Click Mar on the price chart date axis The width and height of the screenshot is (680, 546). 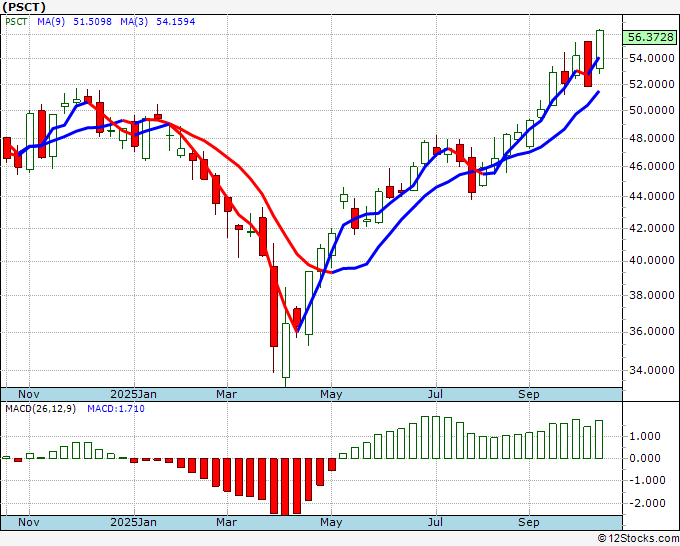tap(226, 394)
